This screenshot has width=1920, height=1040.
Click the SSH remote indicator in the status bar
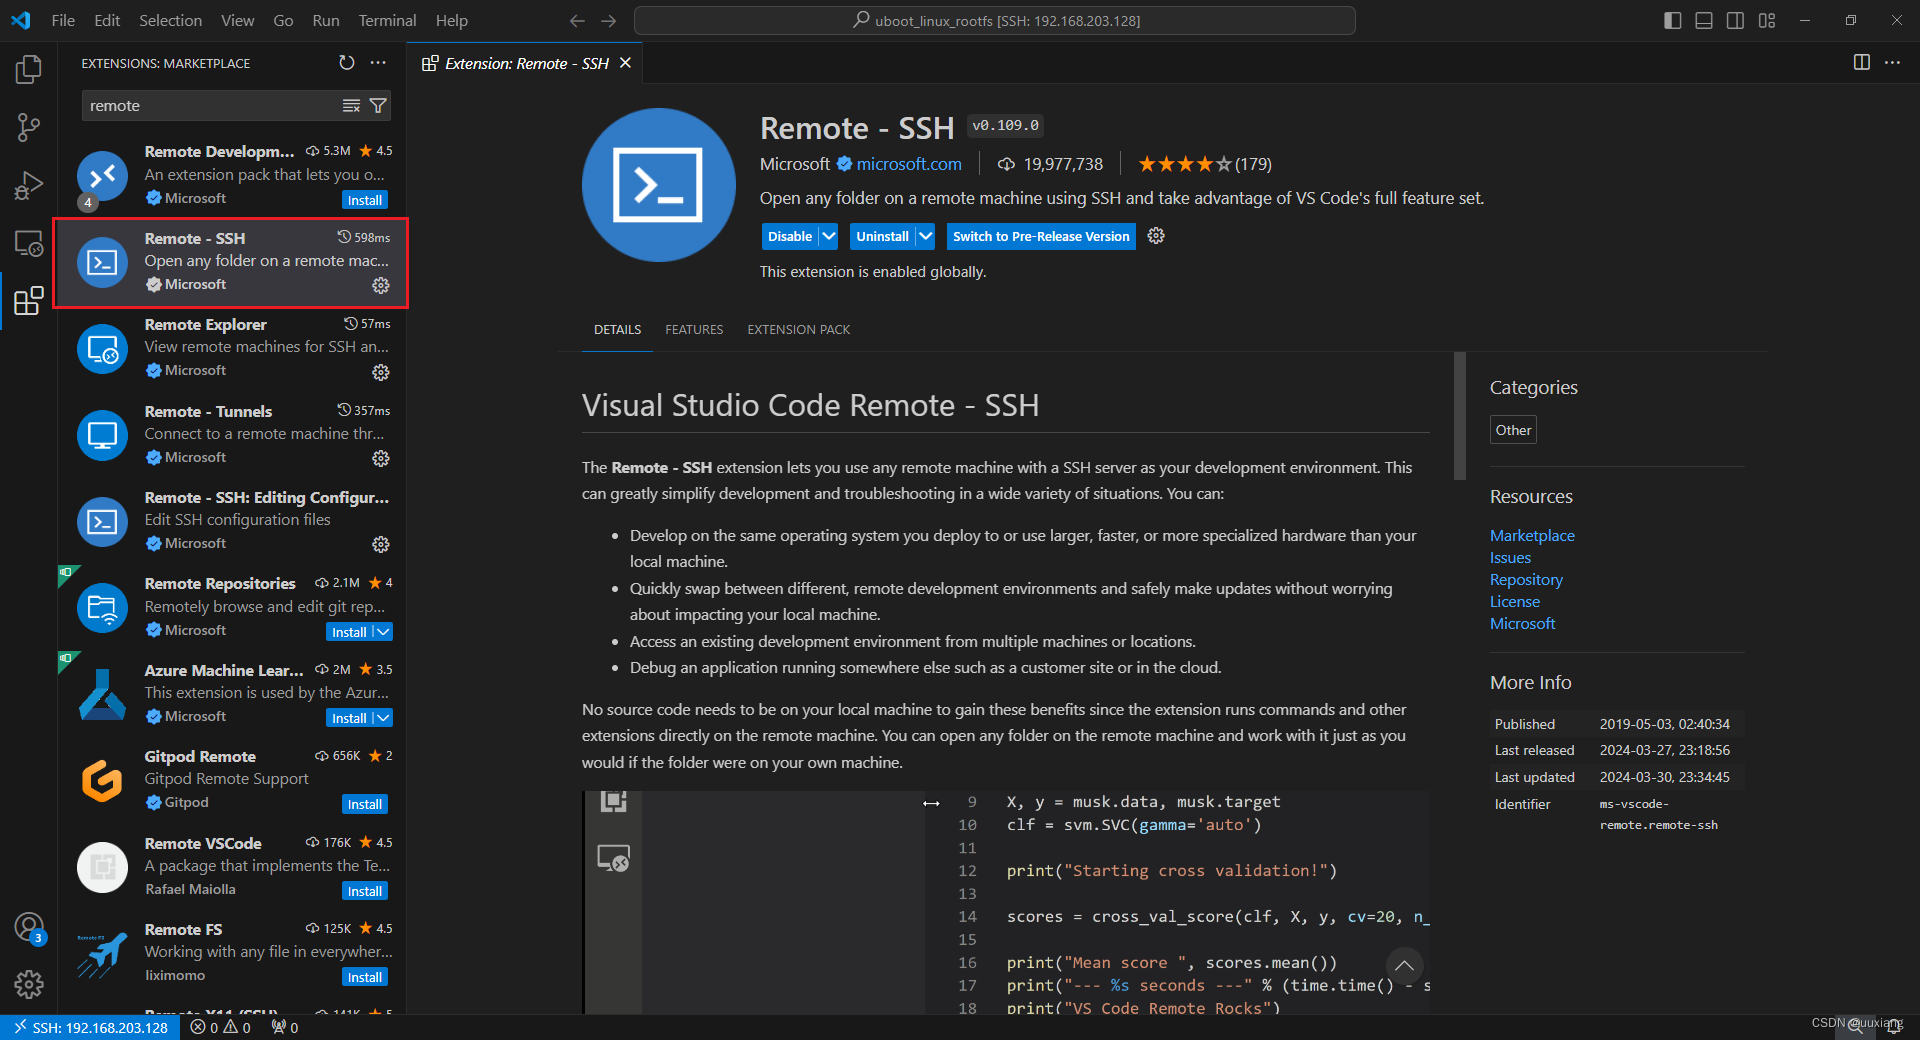pyautogui.click(x=90, y=1027)
